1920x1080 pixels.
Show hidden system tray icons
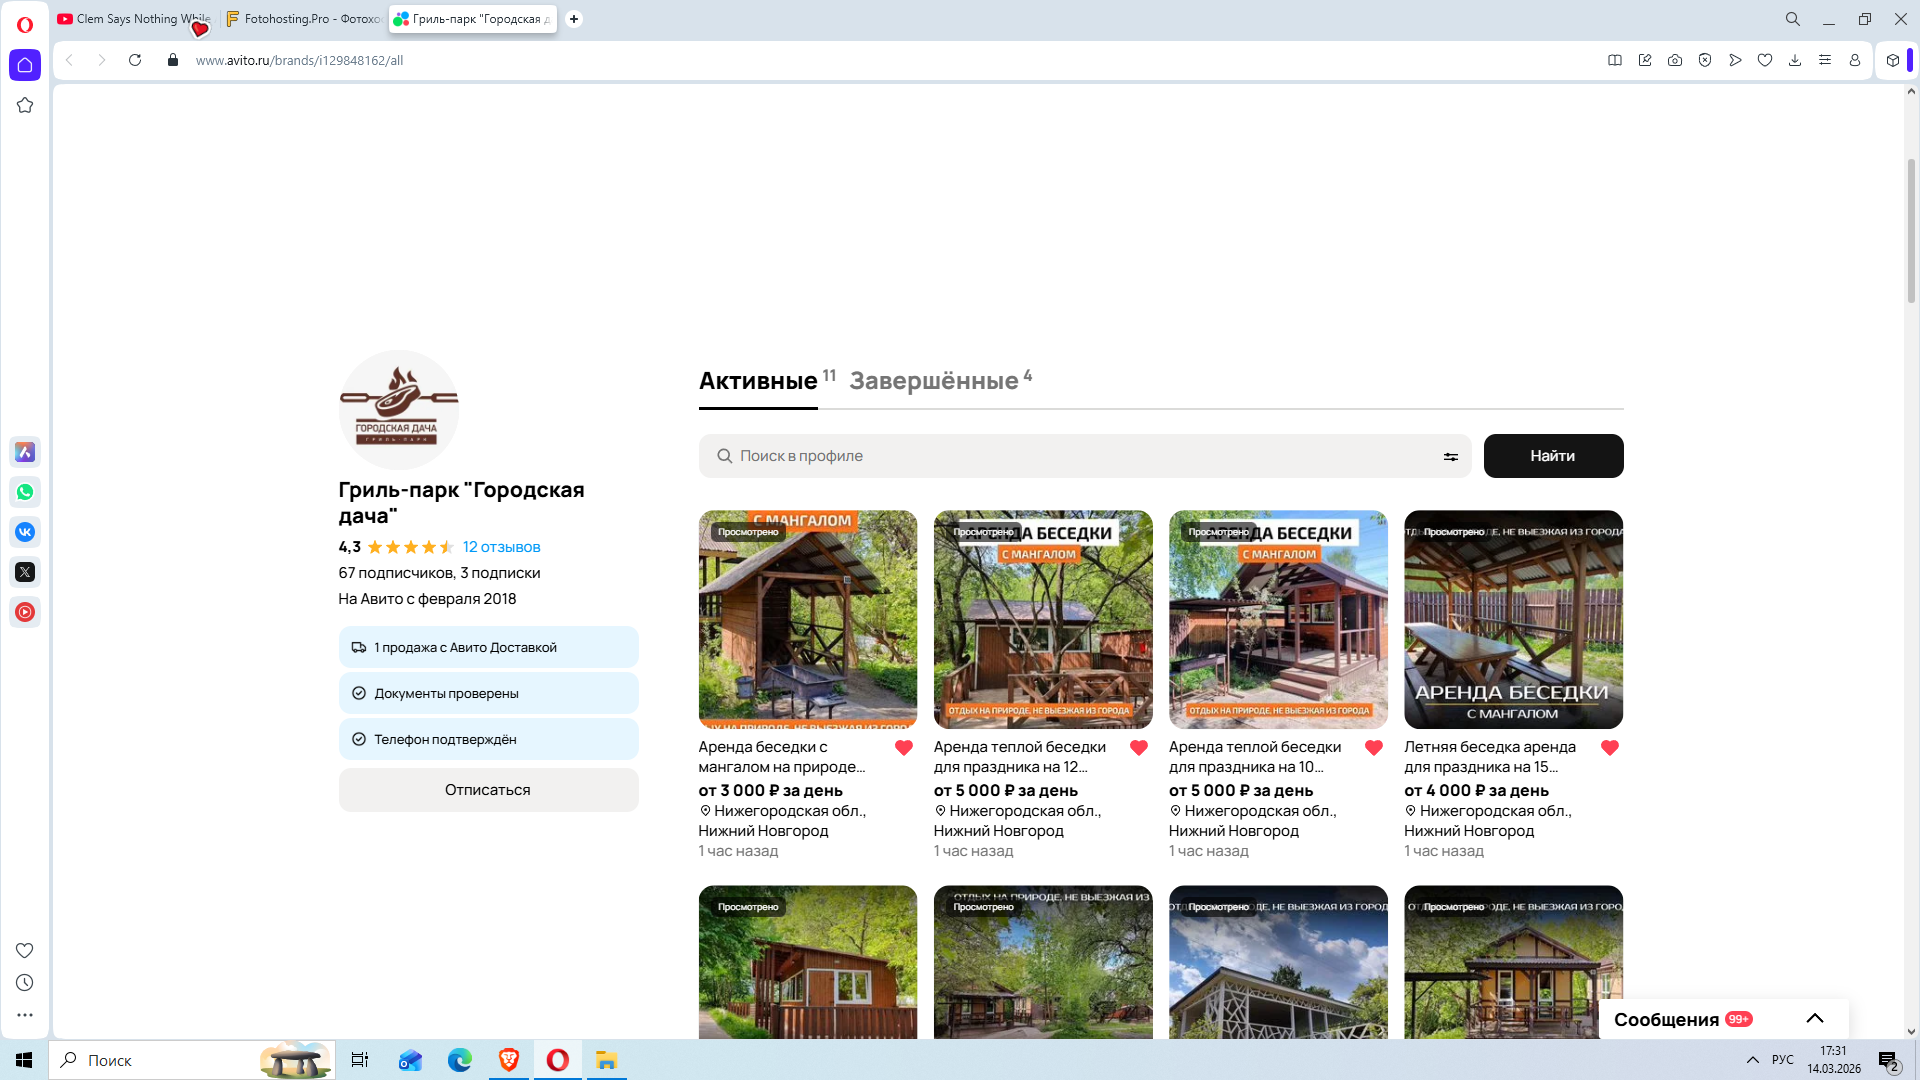[x=1752, y=1060]
